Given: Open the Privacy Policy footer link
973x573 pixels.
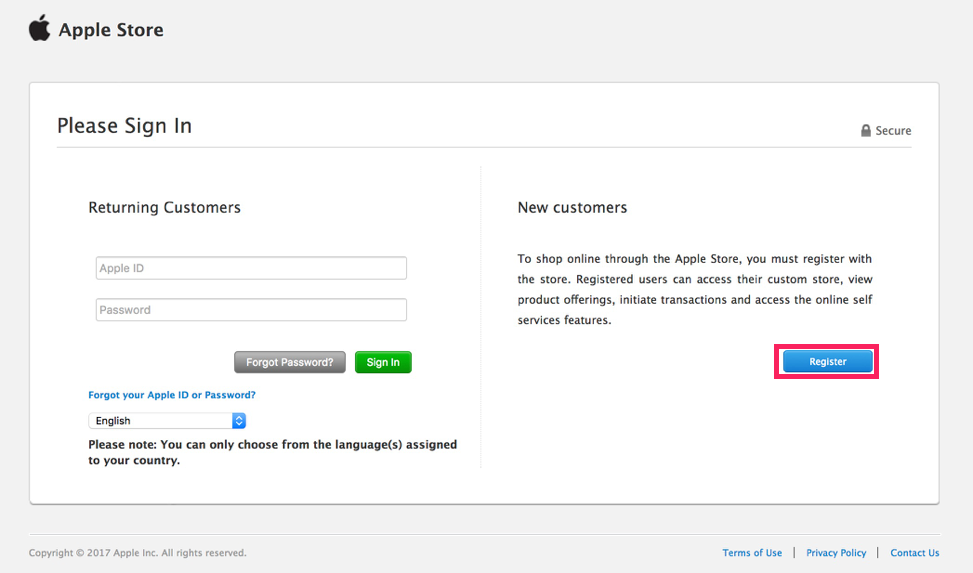Looking at the screenshot, I should (836, 553).
